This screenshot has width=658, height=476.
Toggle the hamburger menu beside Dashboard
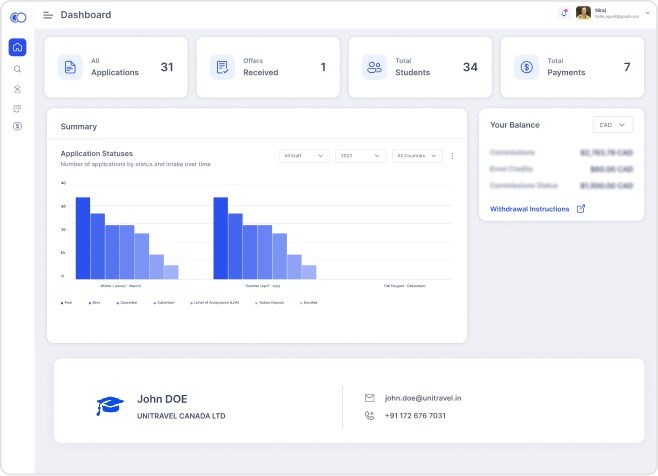click(48, 15)
